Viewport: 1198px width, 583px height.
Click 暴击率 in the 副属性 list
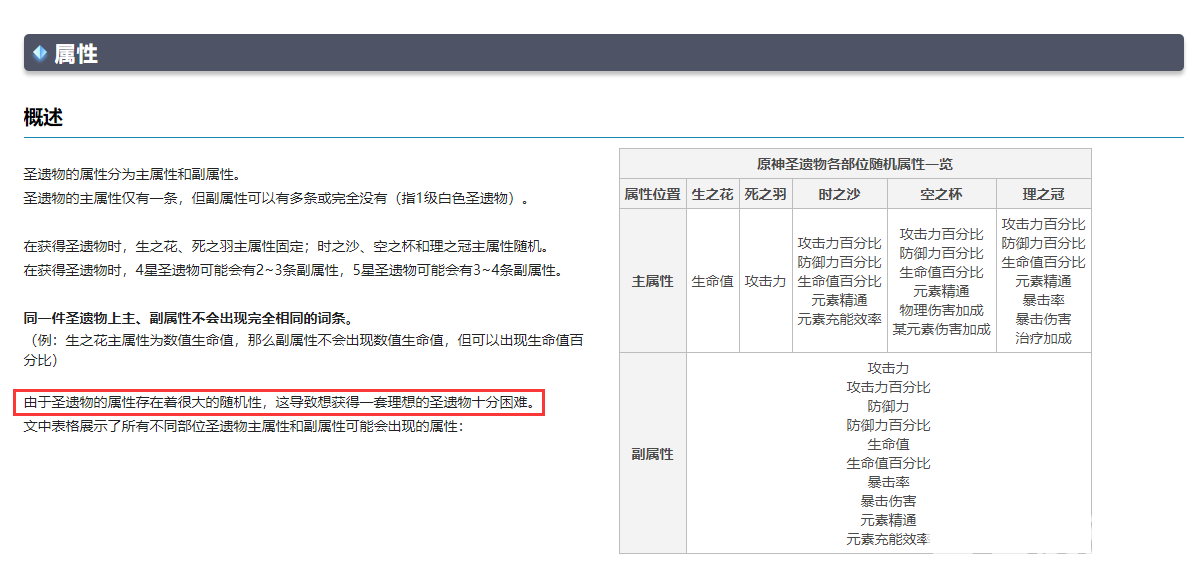[x=889, y=482]
